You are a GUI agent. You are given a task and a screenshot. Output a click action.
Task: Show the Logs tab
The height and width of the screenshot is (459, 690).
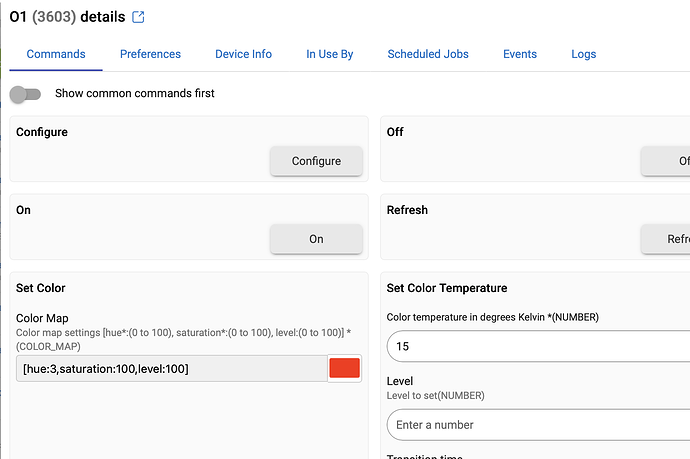coord(583,54)
